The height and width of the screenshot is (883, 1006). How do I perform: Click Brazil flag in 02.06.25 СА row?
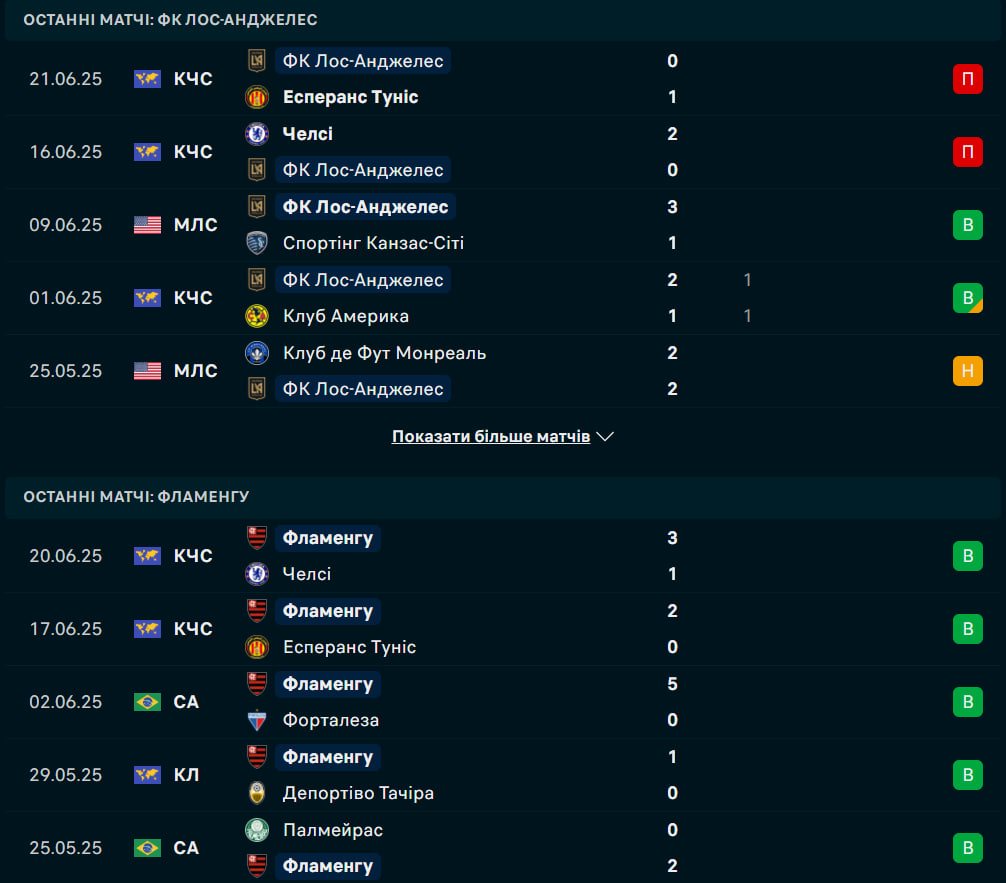coord(147,702)
